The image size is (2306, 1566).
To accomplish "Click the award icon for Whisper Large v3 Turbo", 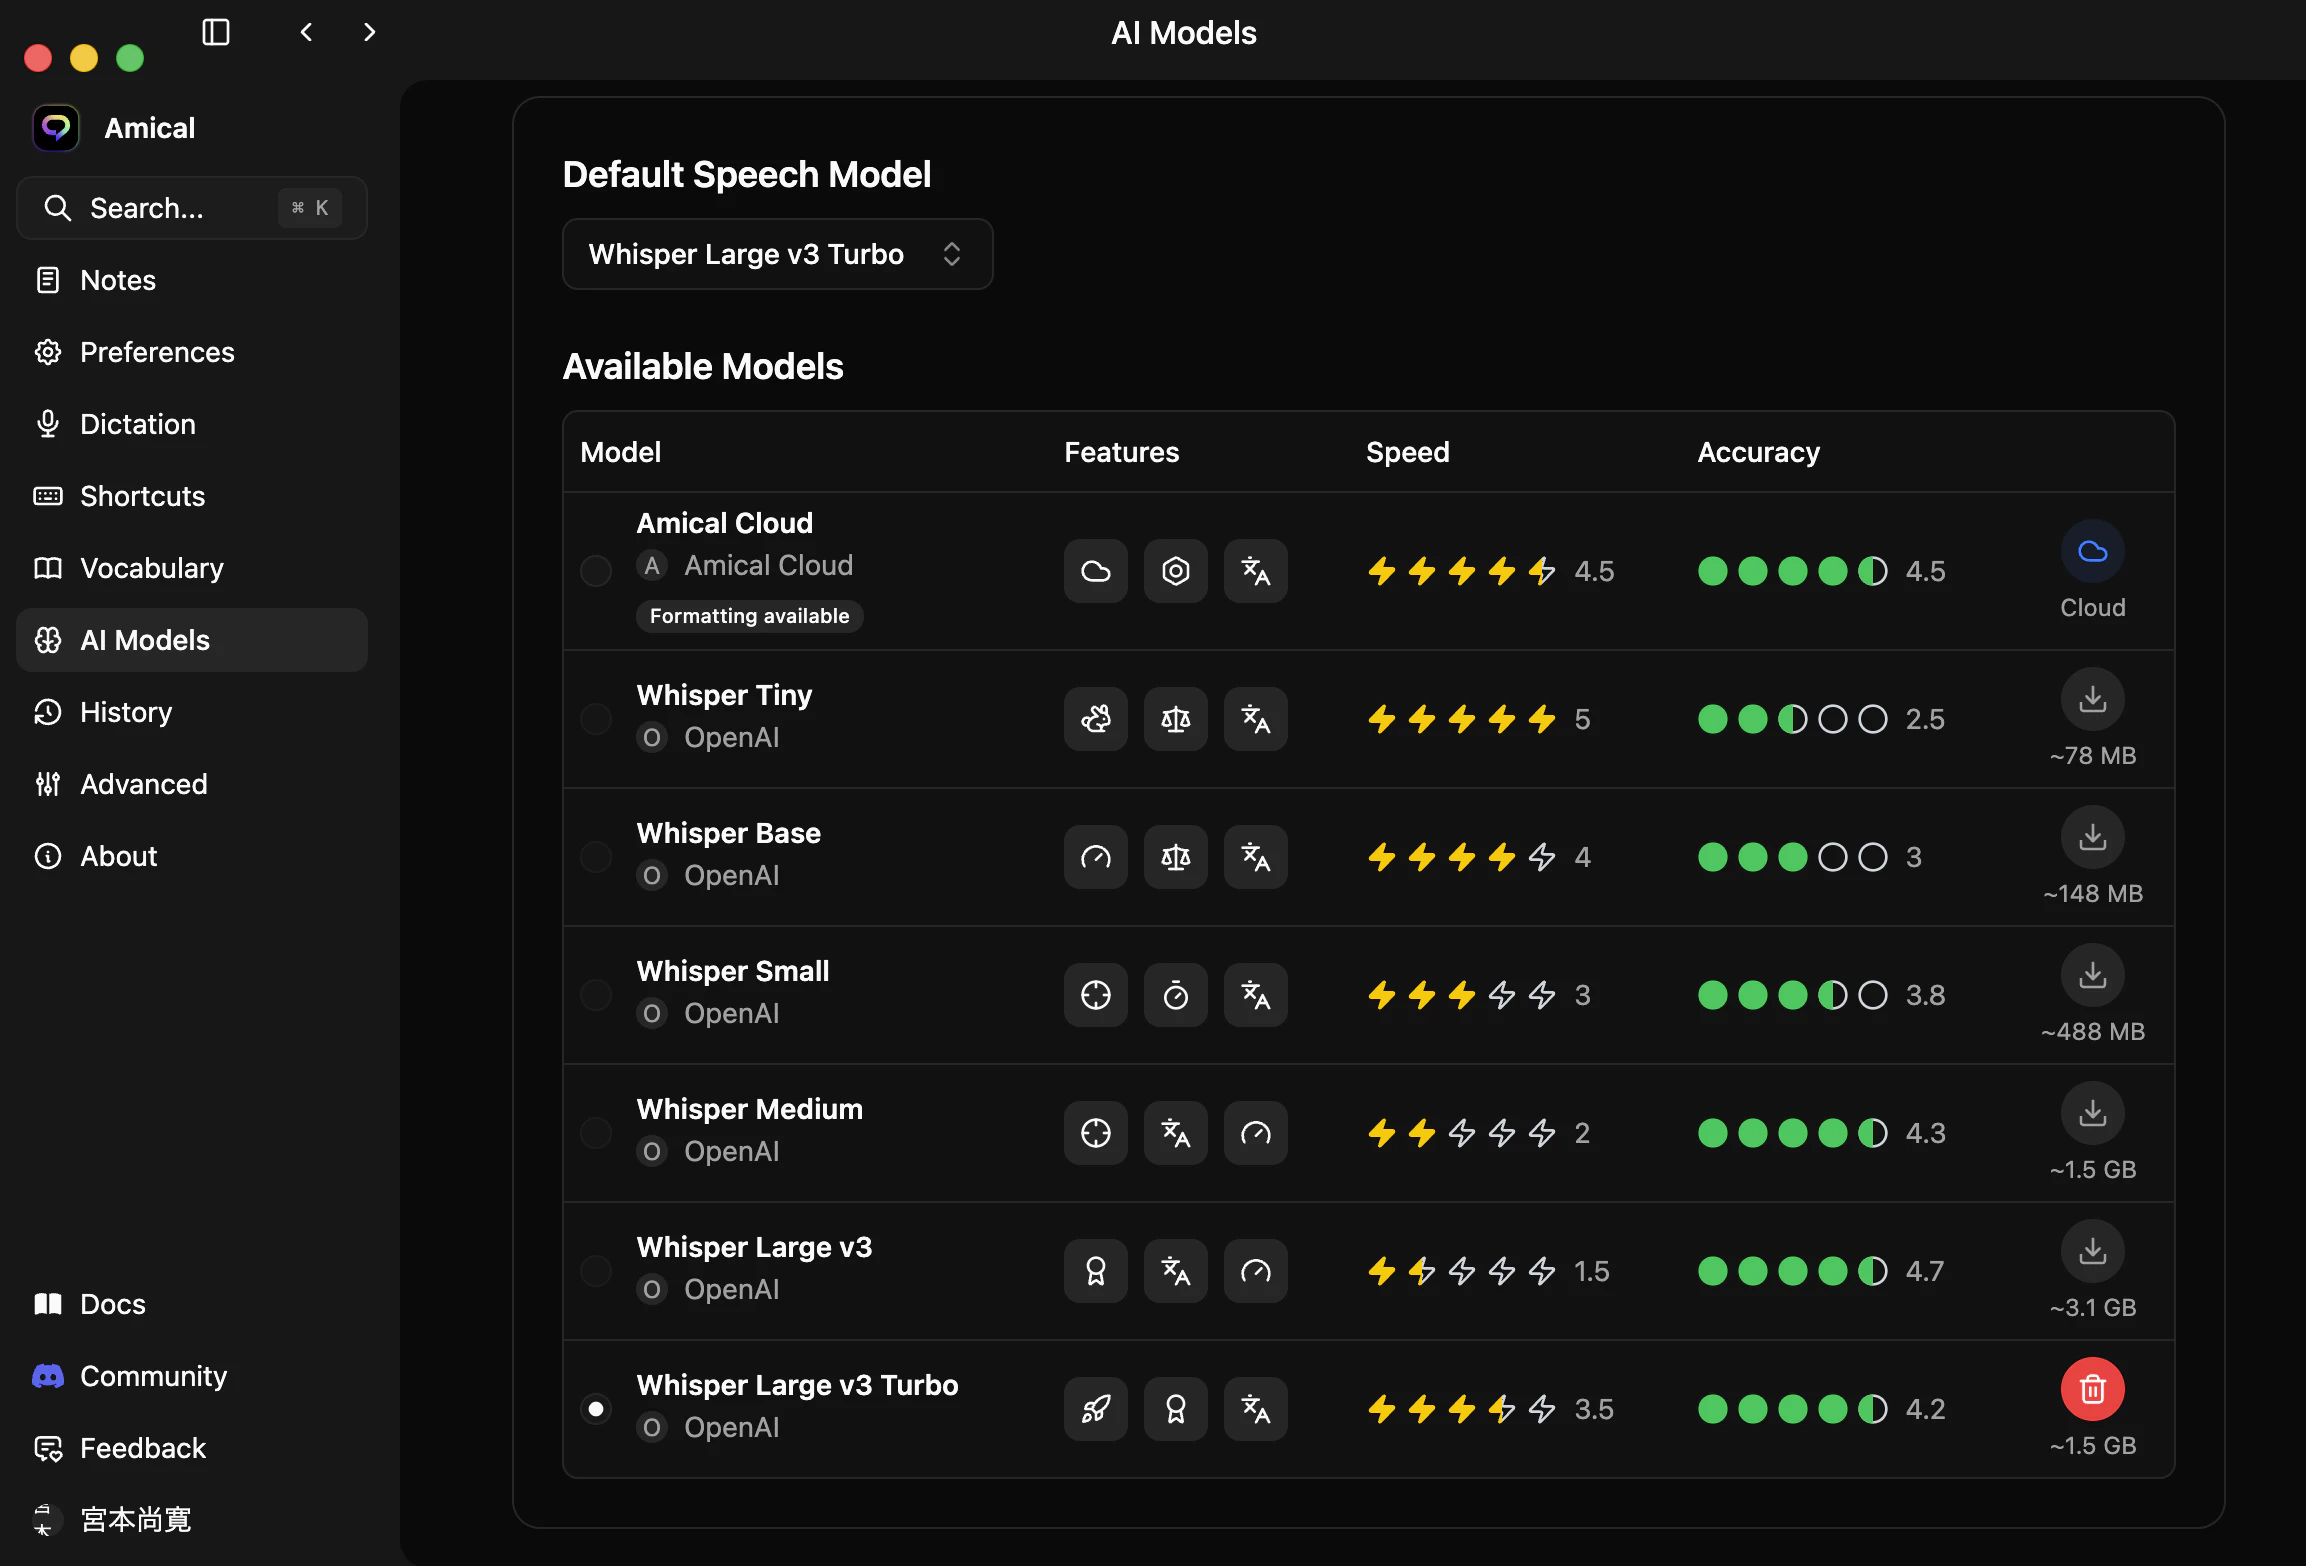I will point(1176,1409).
